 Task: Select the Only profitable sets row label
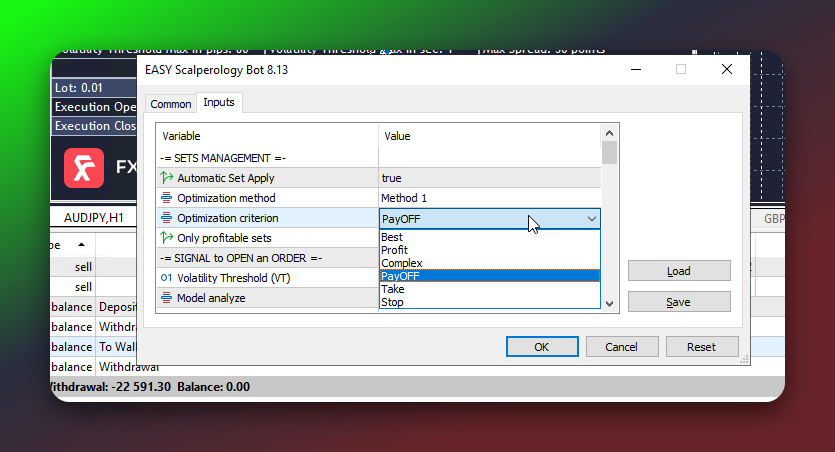[x=224, y=238]
